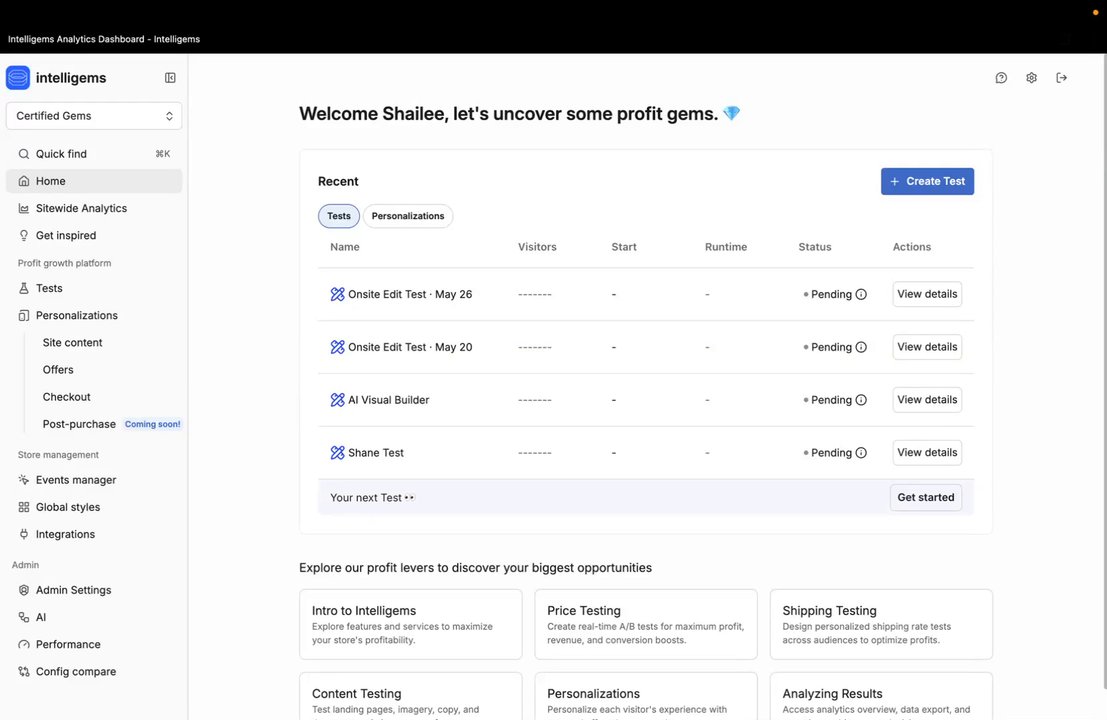Open the Intro to Intelligems card
Image resolution: width=1107 pixels, height=720 pixels.
click(411, 625)
